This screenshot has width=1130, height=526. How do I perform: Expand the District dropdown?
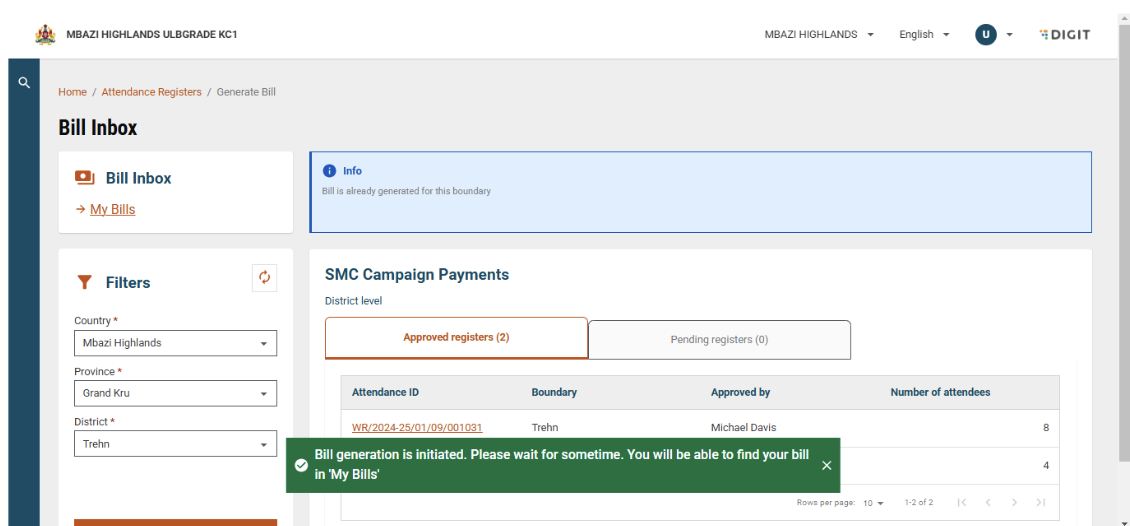point(175,444)
